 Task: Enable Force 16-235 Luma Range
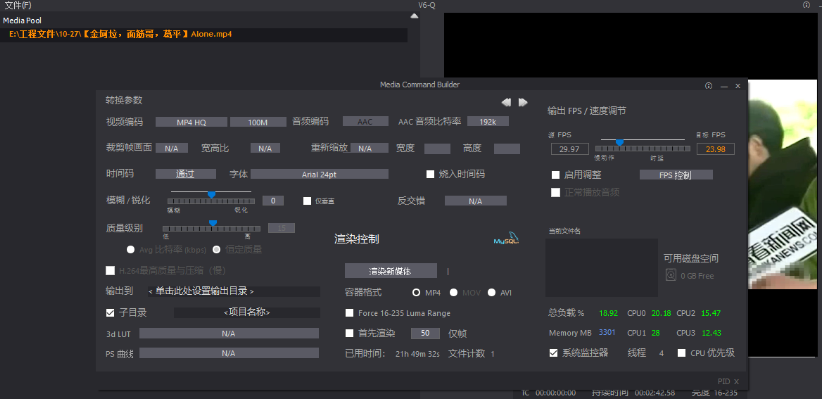point(349,313)
